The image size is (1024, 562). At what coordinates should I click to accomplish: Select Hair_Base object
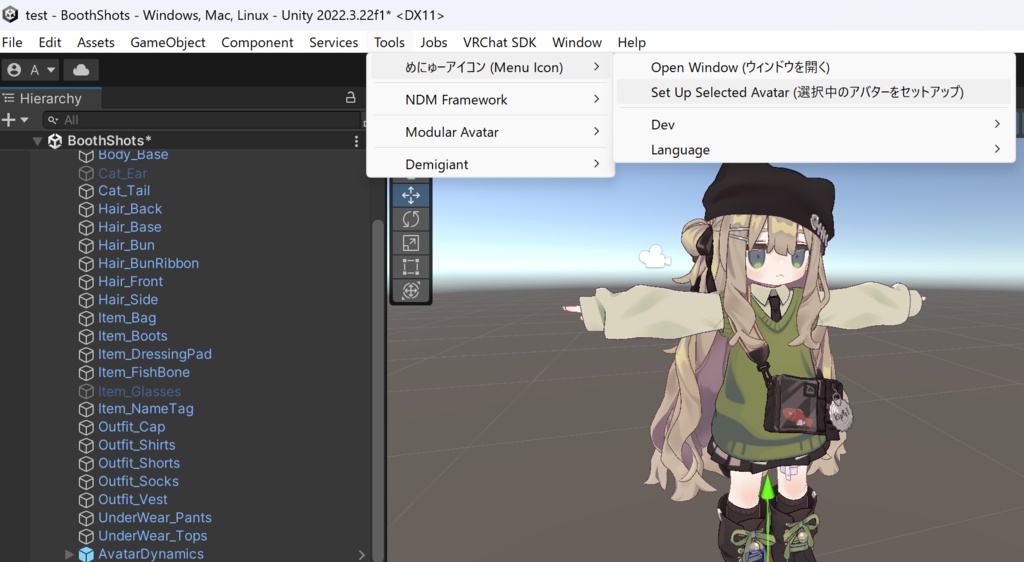130,227
